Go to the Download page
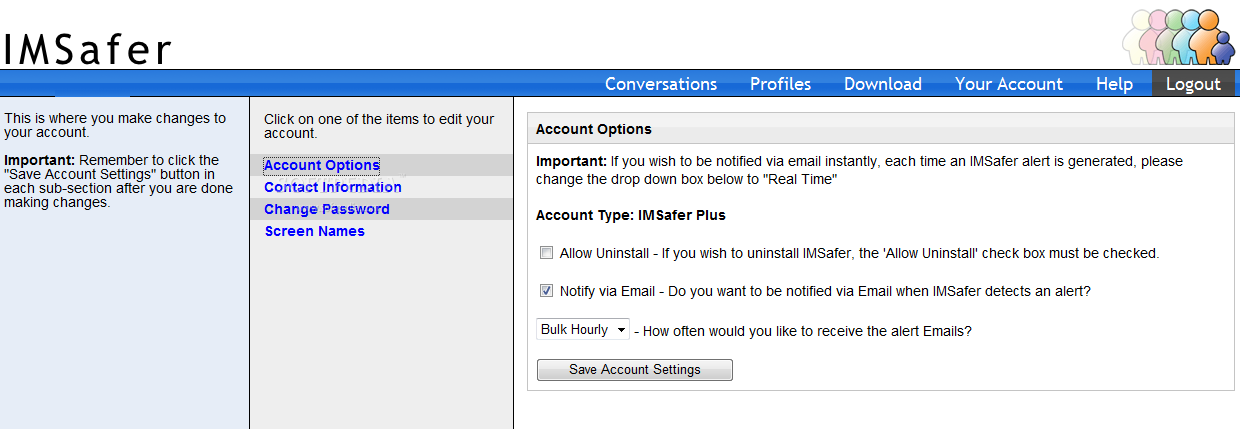The width and height of the screenshot is (1240, 429). (x=883, y=84)
